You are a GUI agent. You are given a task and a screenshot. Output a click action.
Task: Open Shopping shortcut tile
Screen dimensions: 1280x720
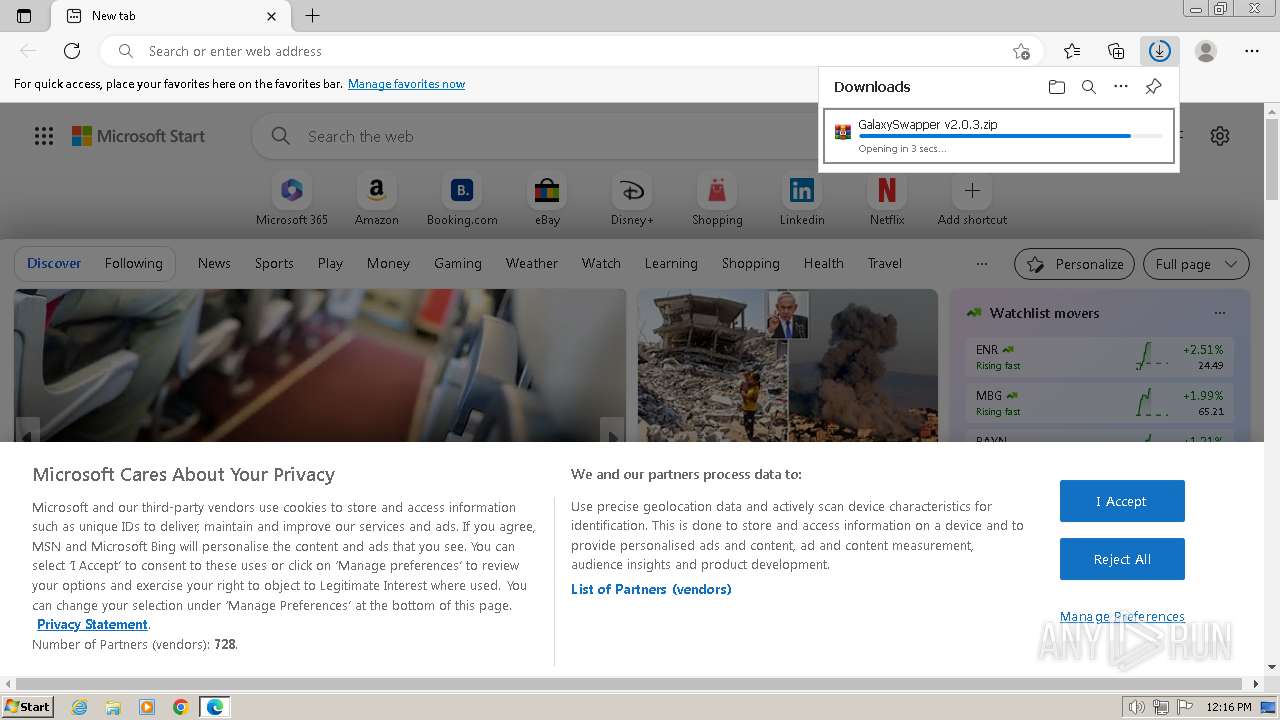(717, 200)
